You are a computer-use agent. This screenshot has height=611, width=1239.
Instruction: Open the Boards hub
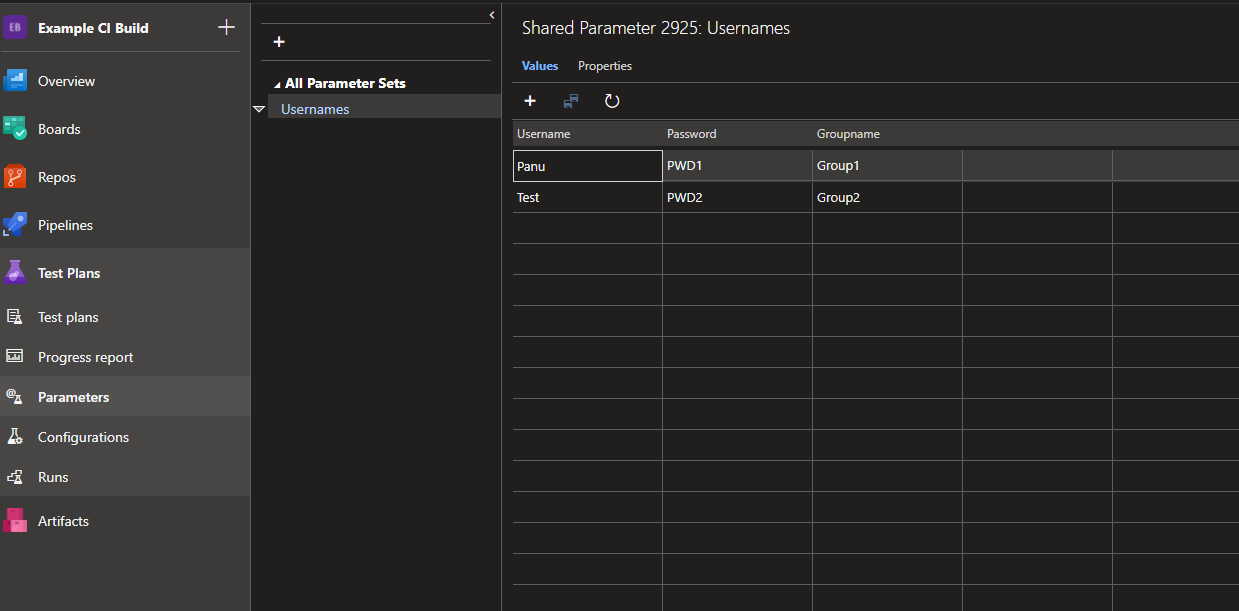point(125,129)
